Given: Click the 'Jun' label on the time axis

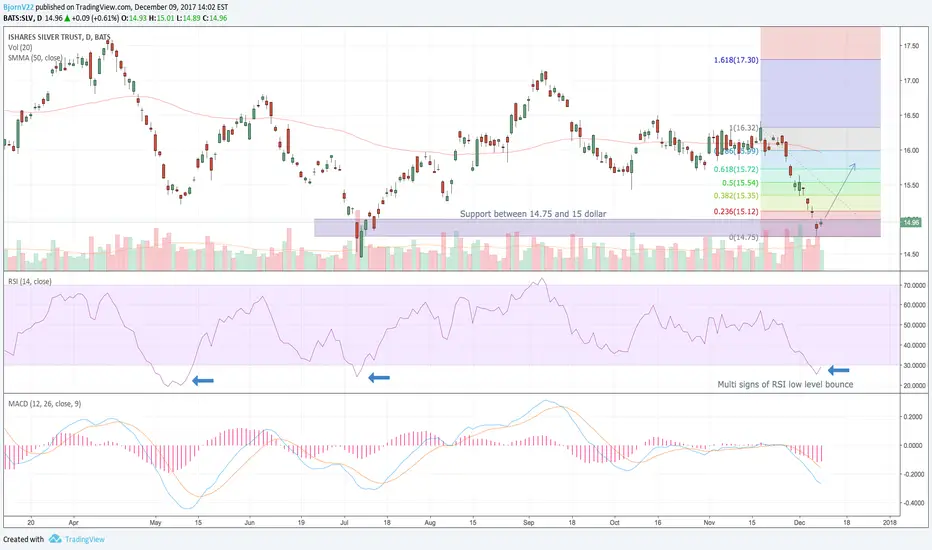Looking at the screenshot, I should click(x=250, y=523).
